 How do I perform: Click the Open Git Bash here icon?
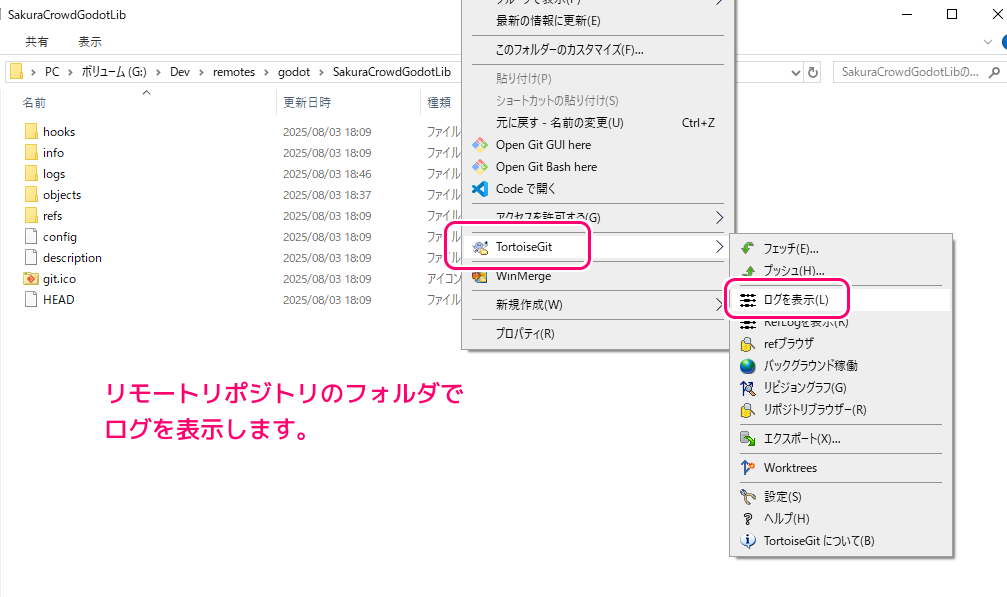(x=480, y=167)
